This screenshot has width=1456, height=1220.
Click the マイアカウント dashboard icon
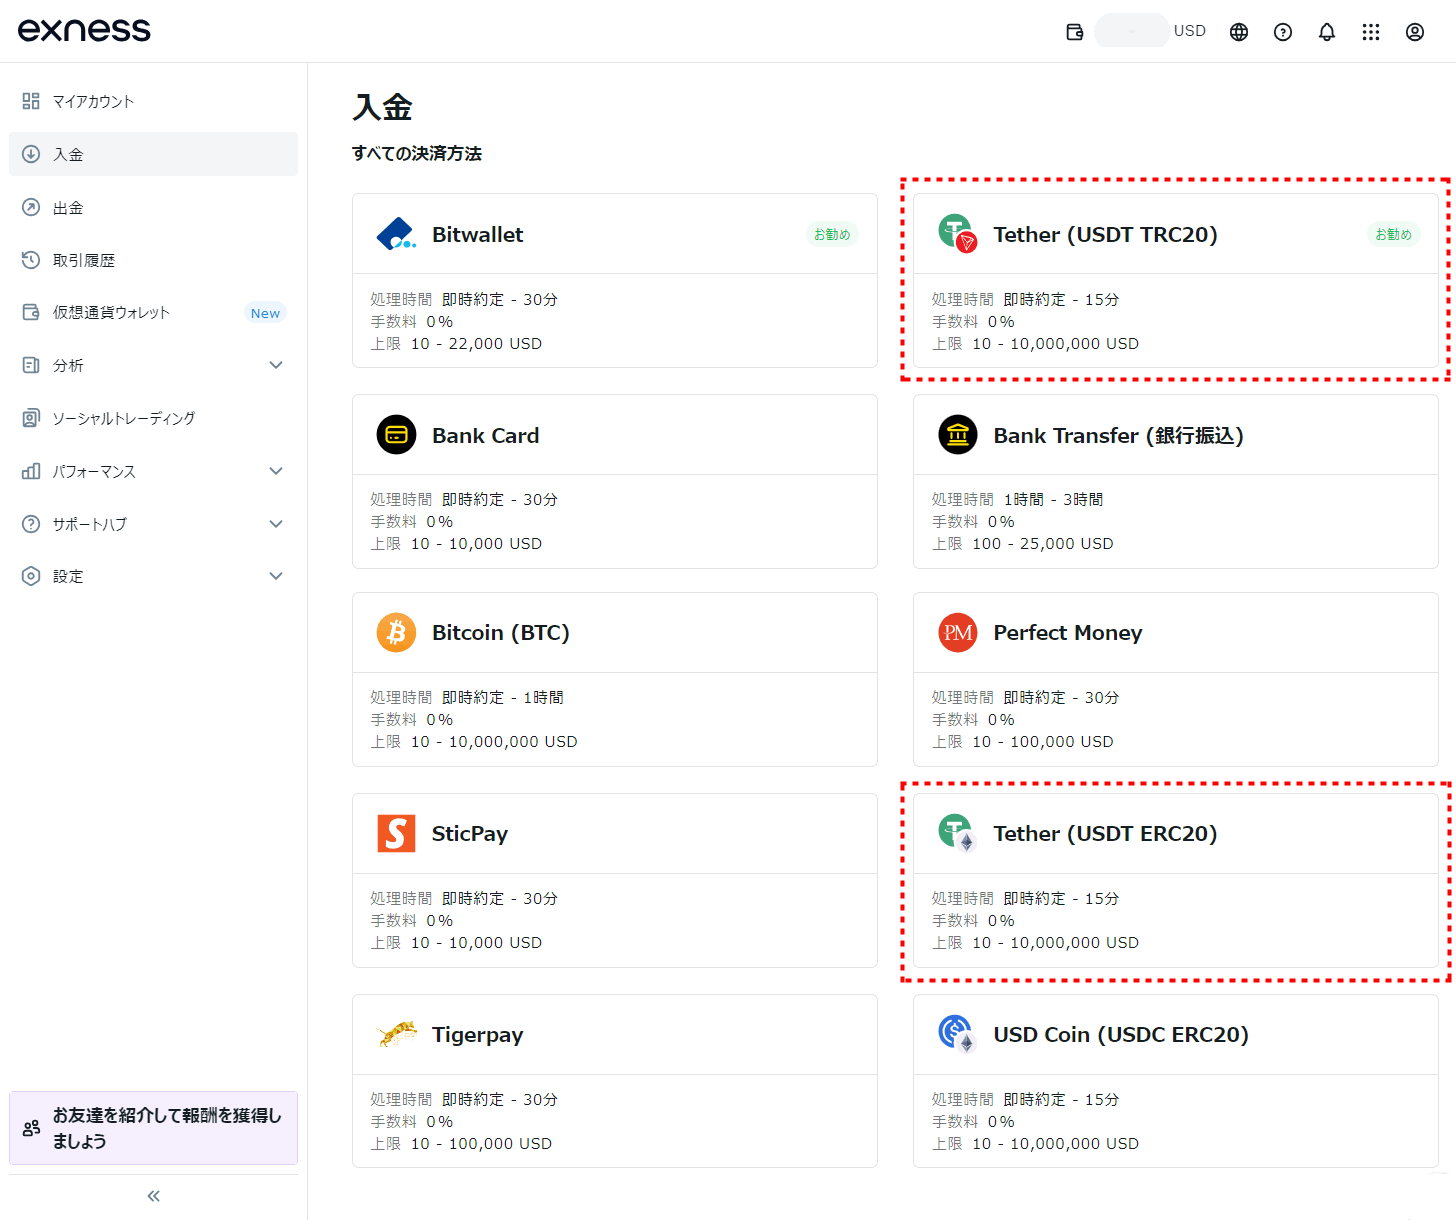tap(31, 101)
